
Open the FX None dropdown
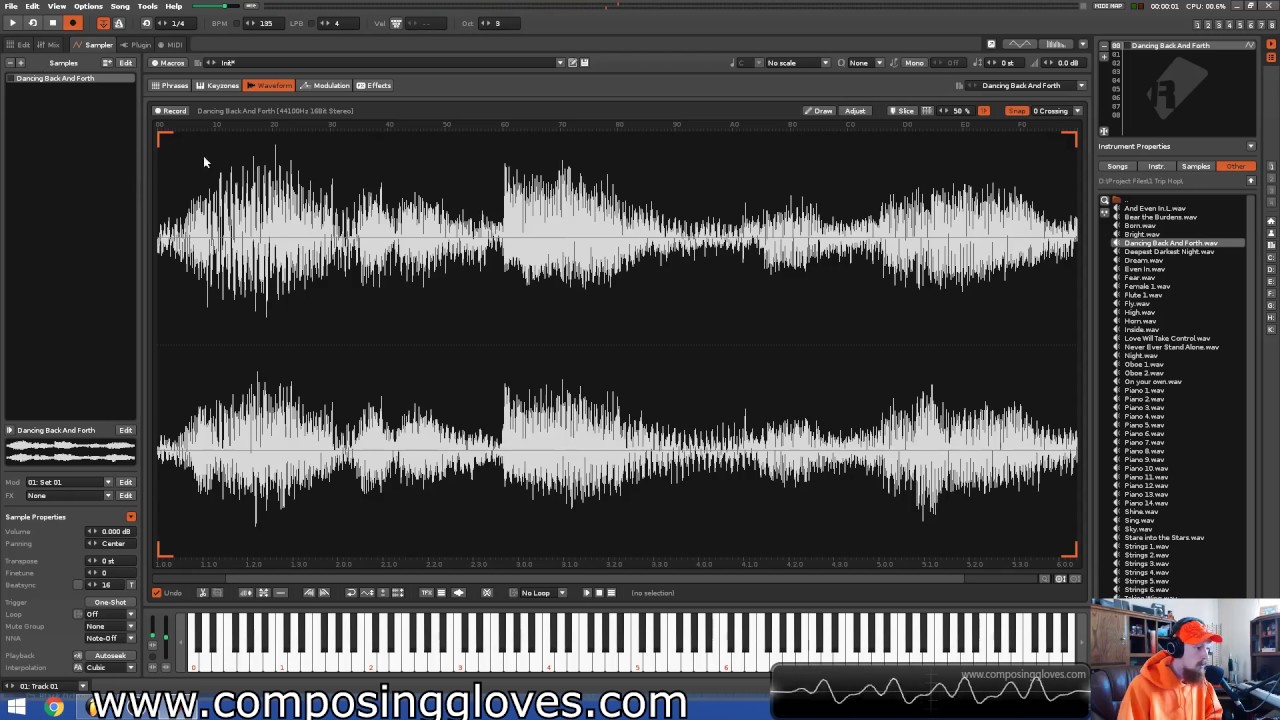tap(69, 495)
